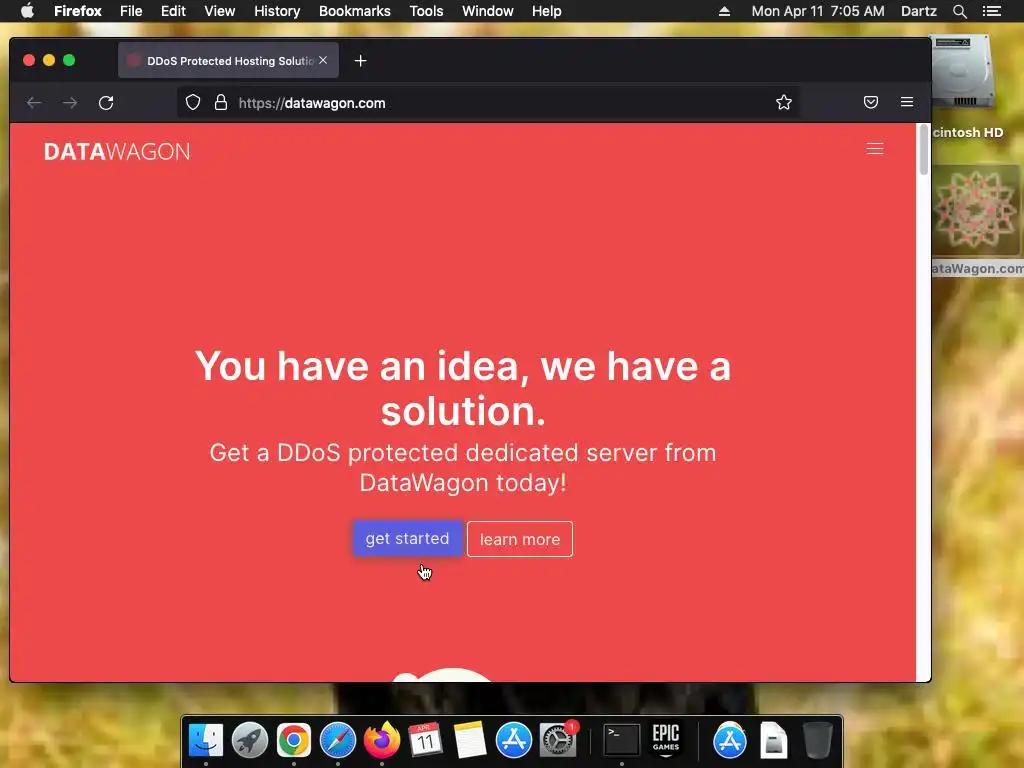Select the DDoS Protected Hosting tab
The image size is (1024, 768).
click(x=228, y=61)
